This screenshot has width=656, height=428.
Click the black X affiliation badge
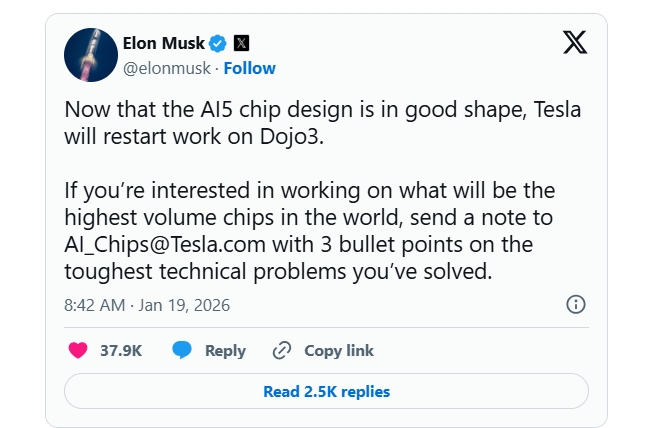(x=241, y=43)
